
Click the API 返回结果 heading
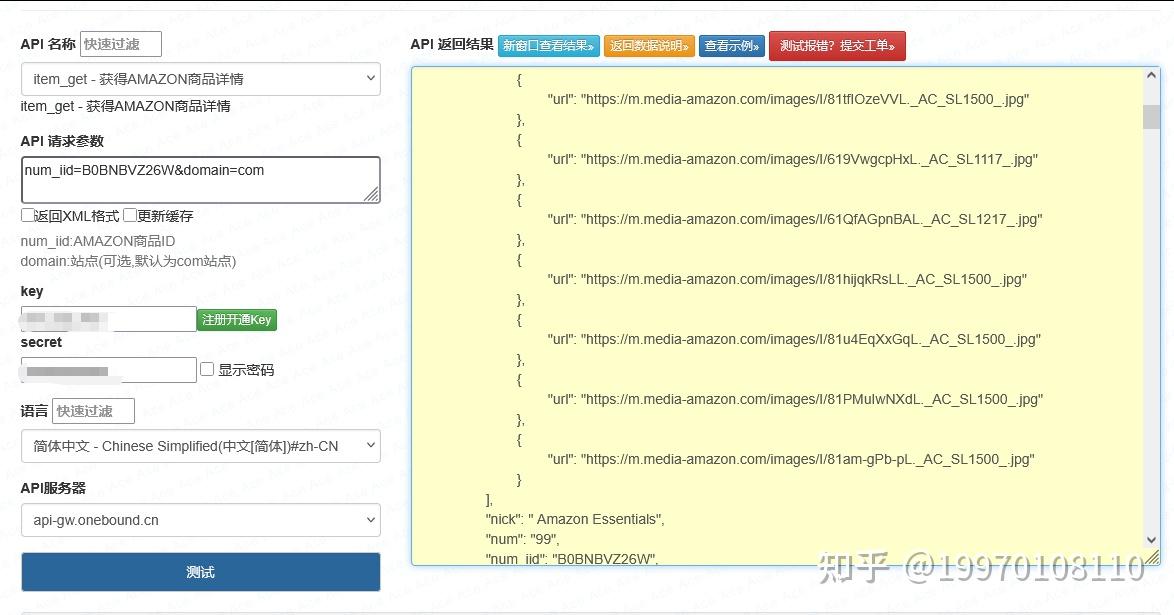tap(452, 45)
